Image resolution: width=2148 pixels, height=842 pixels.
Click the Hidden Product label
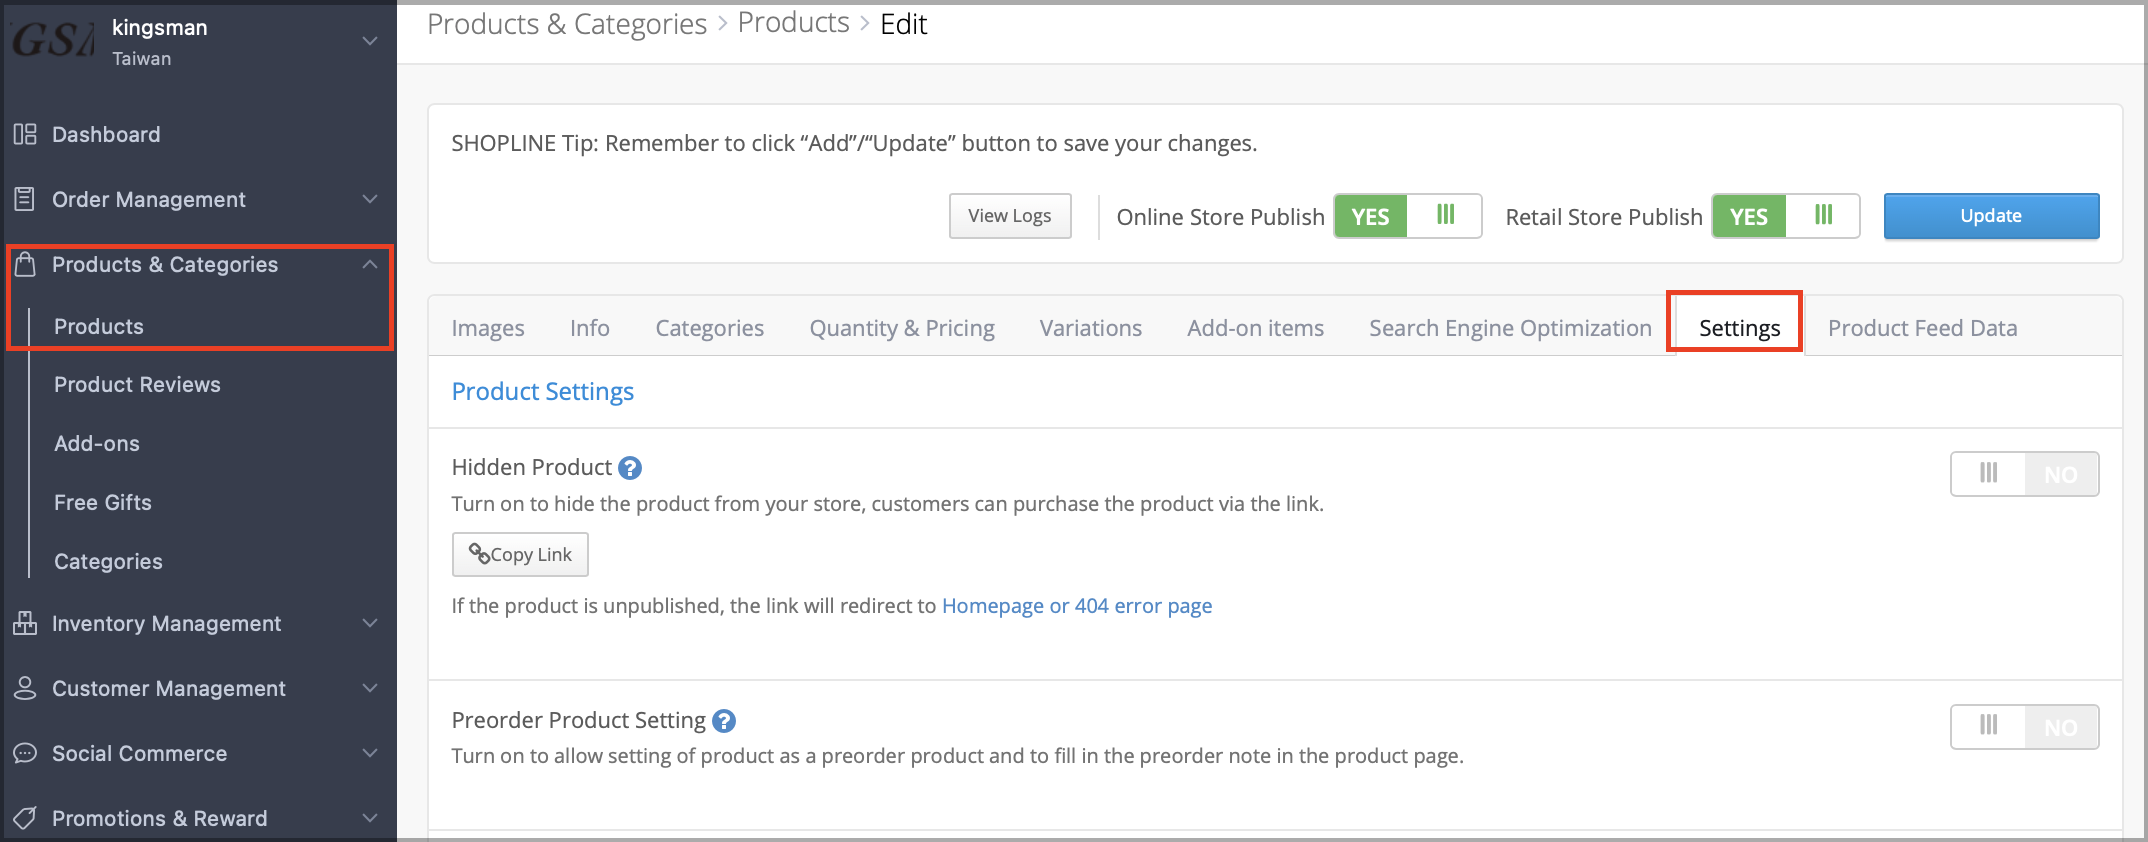[x=532, y=467]
